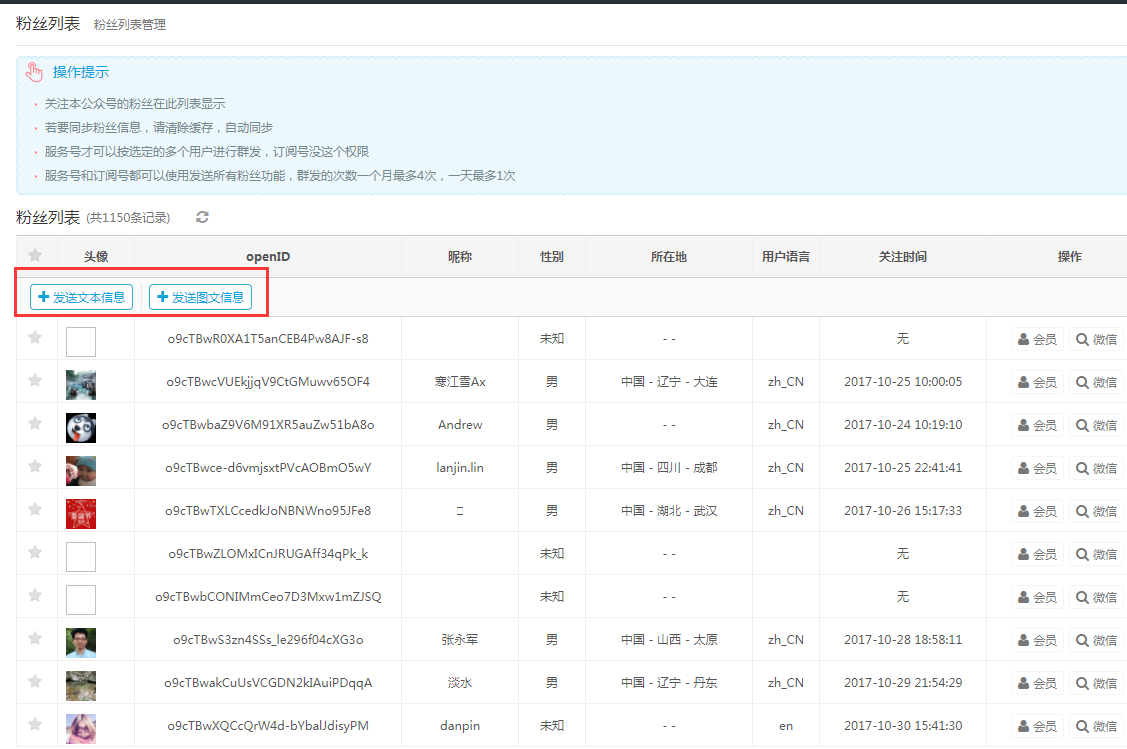Click the openID column header

268,257
